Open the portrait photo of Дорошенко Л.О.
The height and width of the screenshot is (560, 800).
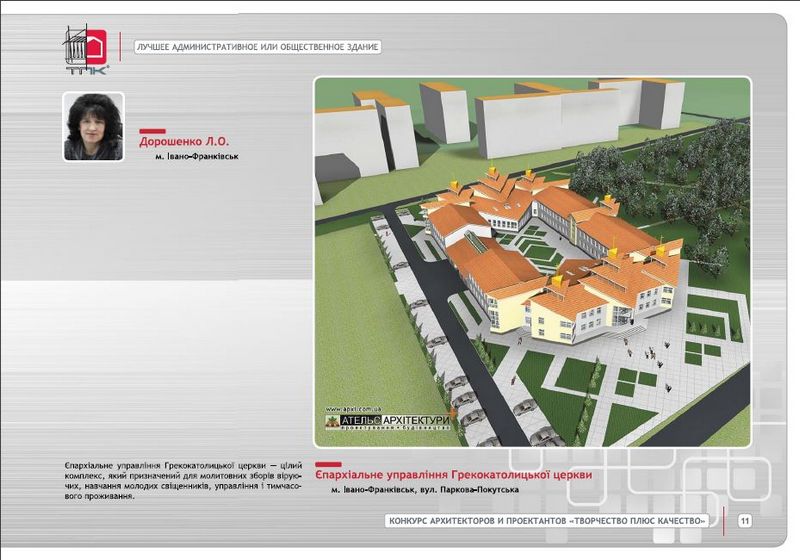[93, 127]
